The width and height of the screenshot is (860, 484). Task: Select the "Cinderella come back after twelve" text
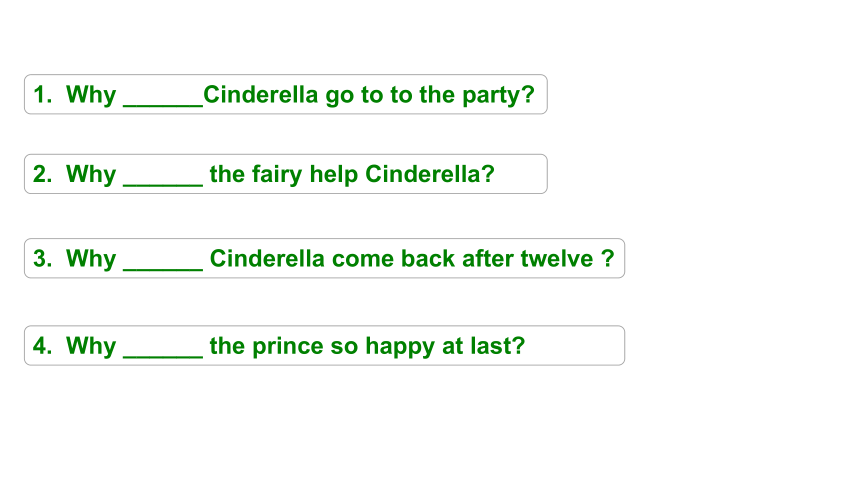coord(401,258)
